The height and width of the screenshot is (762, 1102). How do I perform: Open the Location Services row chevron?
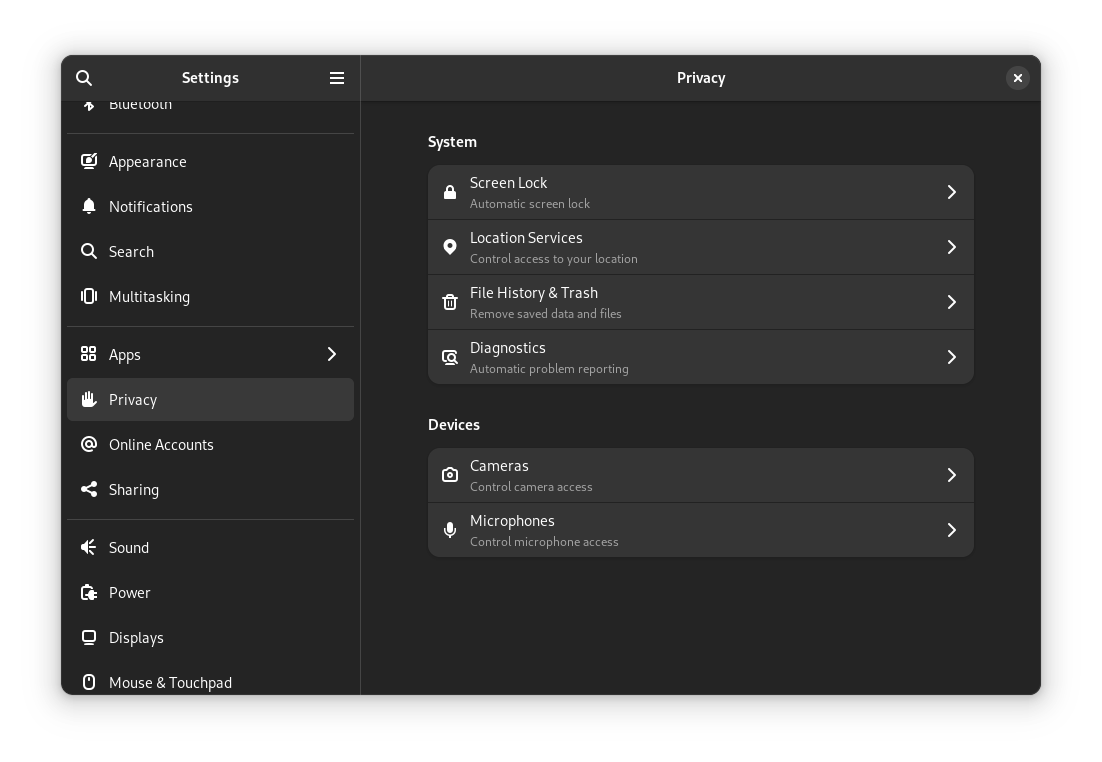pos(951,246)
